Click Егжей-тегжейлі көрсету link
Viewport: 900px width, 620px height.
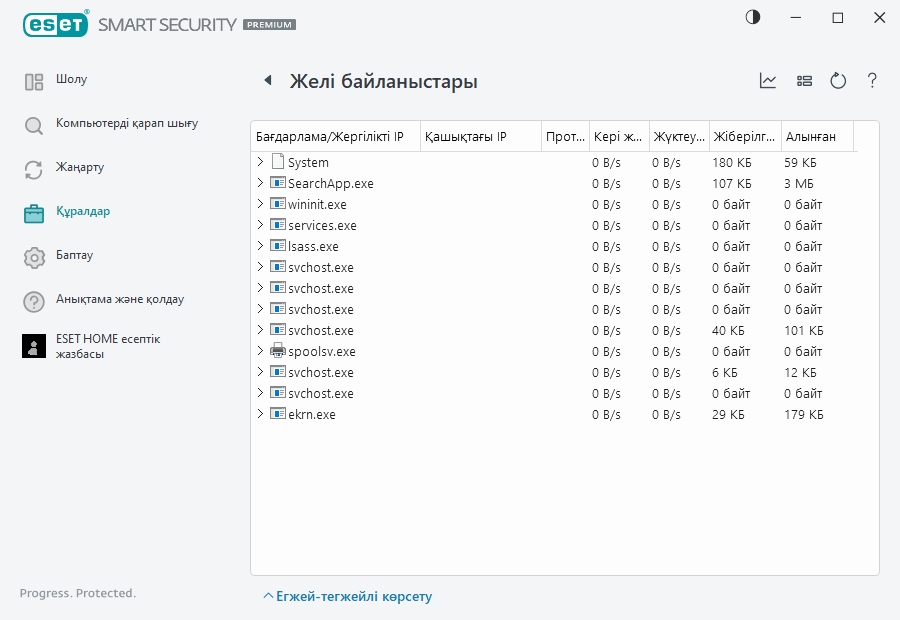tap(348, 597)
